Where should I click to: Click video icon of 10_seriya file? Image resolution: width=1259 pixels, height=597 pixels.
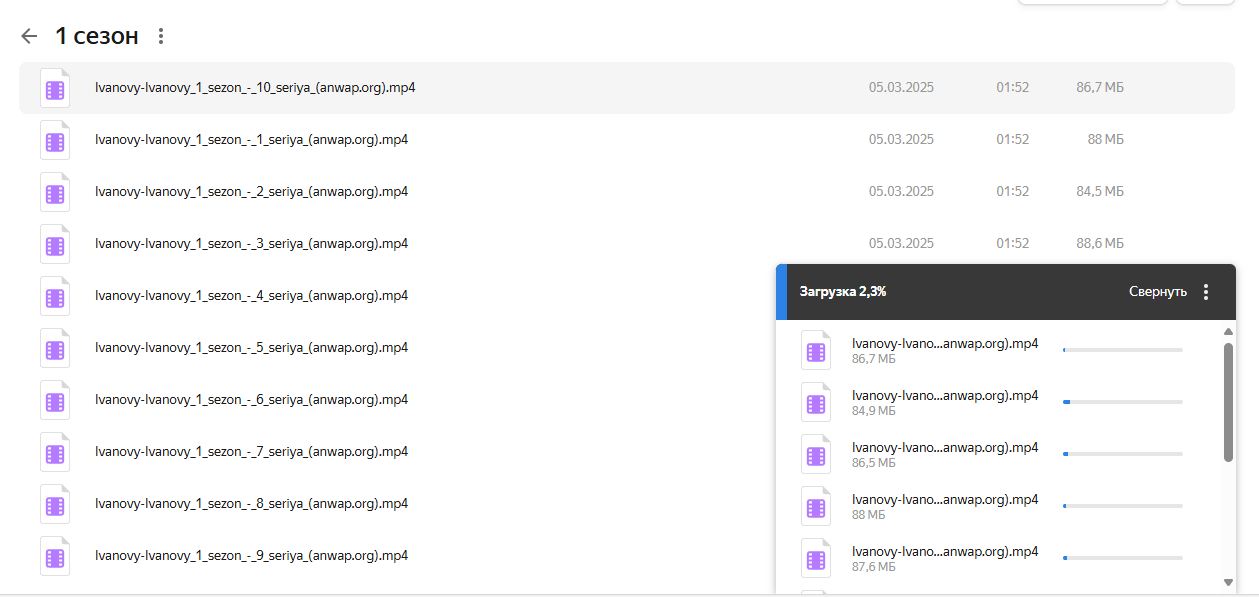55,88
